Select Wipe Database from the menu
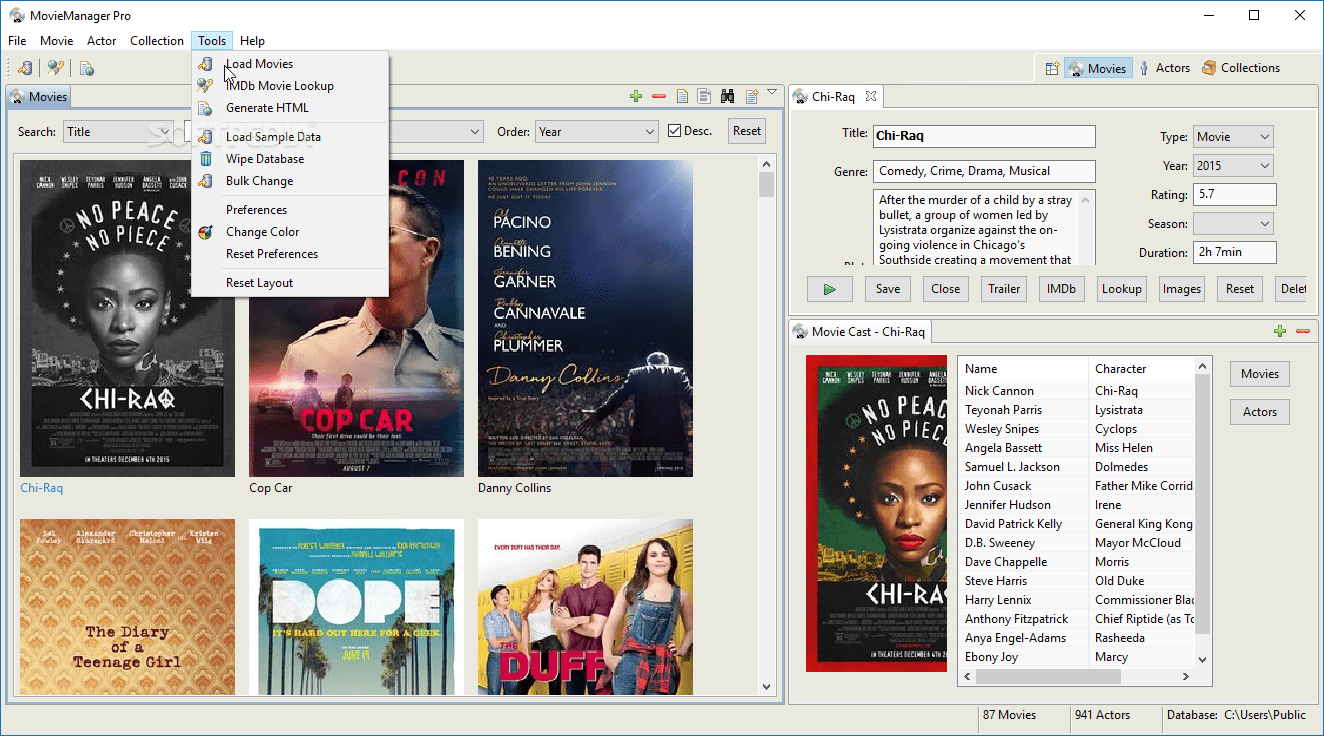 (x=290, y=159)
